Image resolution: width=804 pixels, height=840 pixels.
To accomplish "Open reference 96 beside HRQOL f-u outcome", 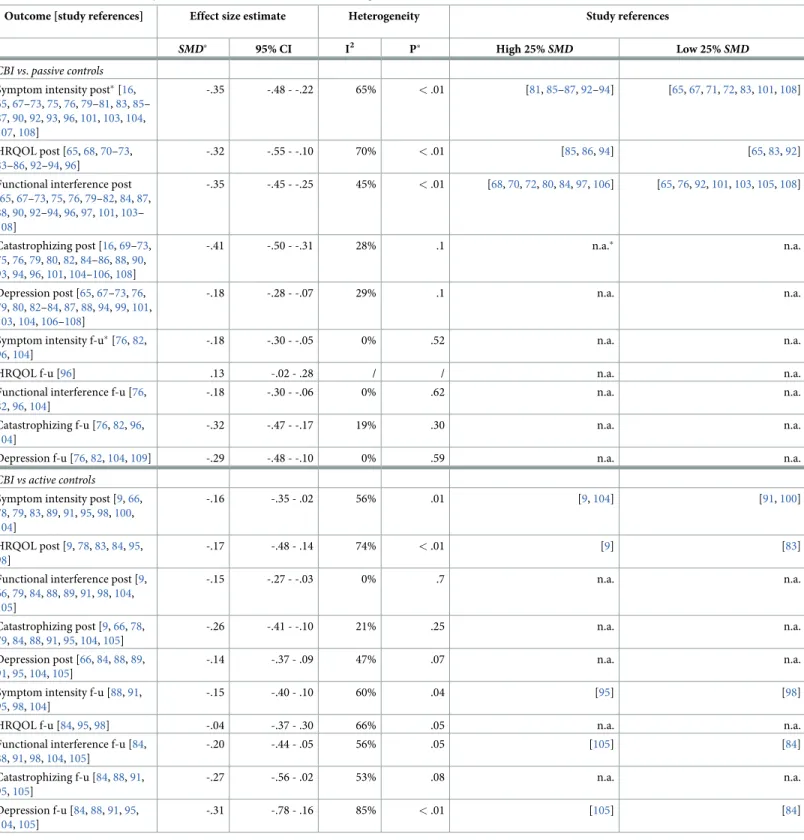I will click(x=66, y=373).
